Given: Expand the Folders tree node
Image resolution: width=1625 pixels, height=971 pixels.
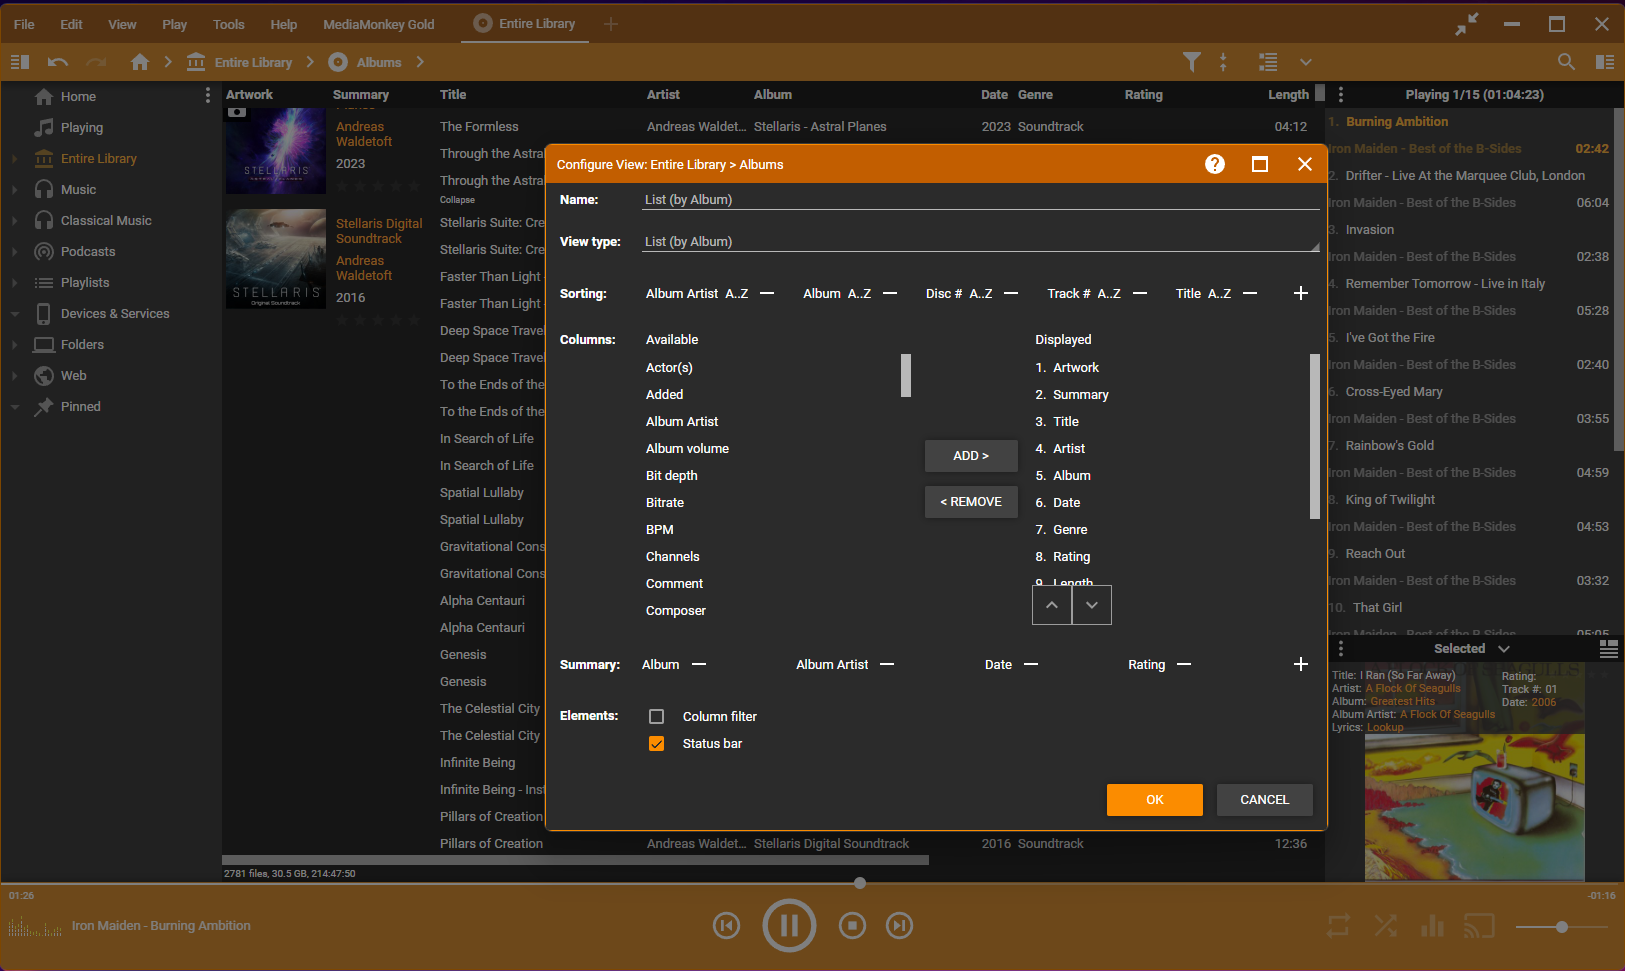Looking at the screenshot, I should pos(14,344).
